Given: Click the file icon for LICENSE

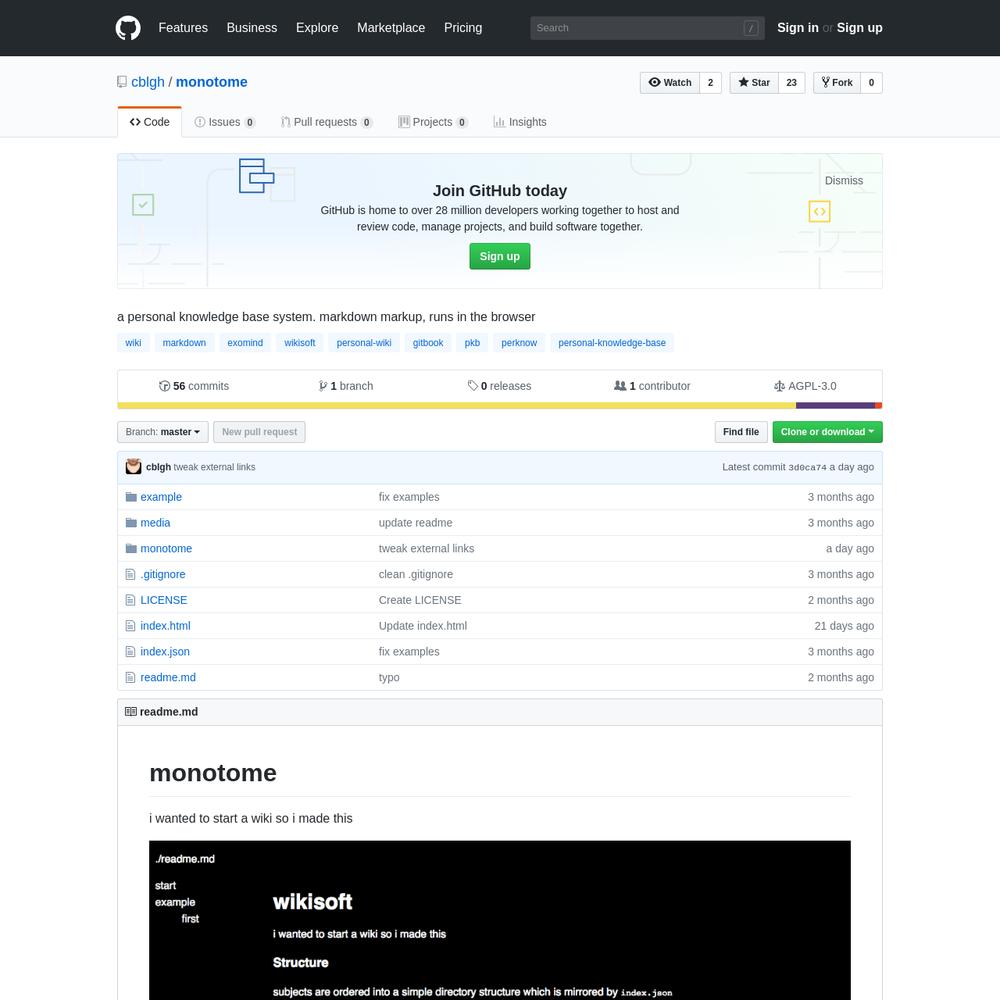Looking at the screenshot, I should tap(130, 600).
